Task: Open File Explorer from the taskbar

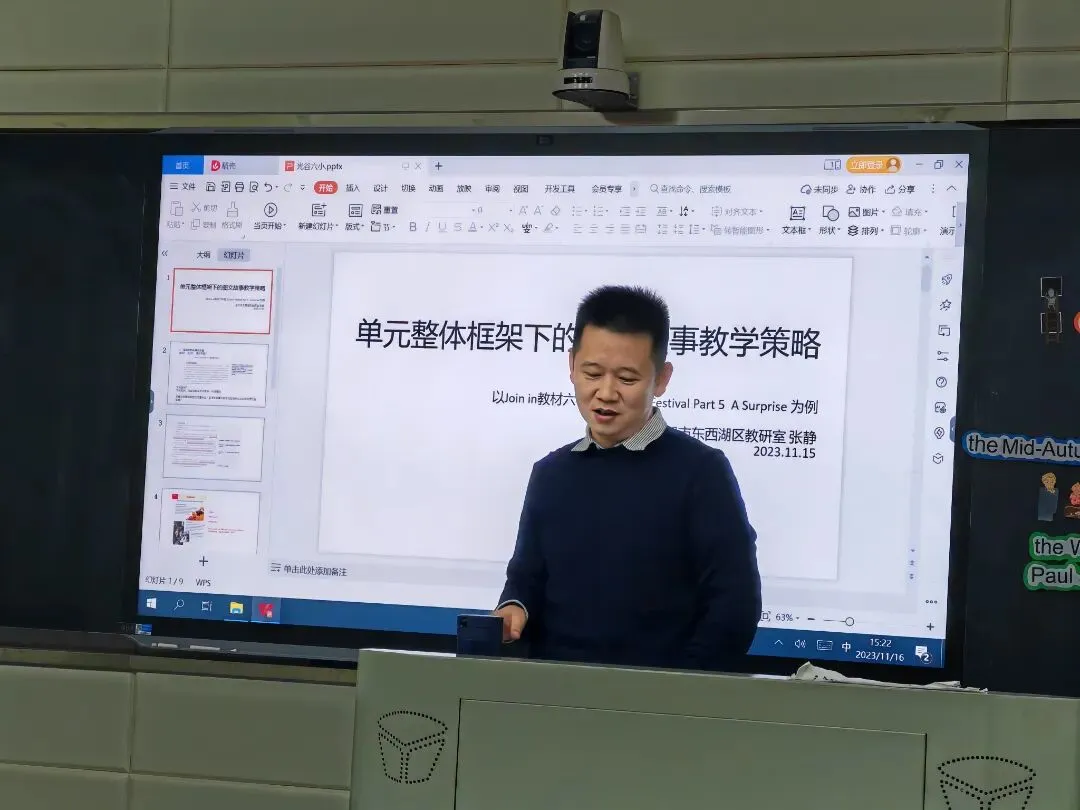Action: coord(236,608)
